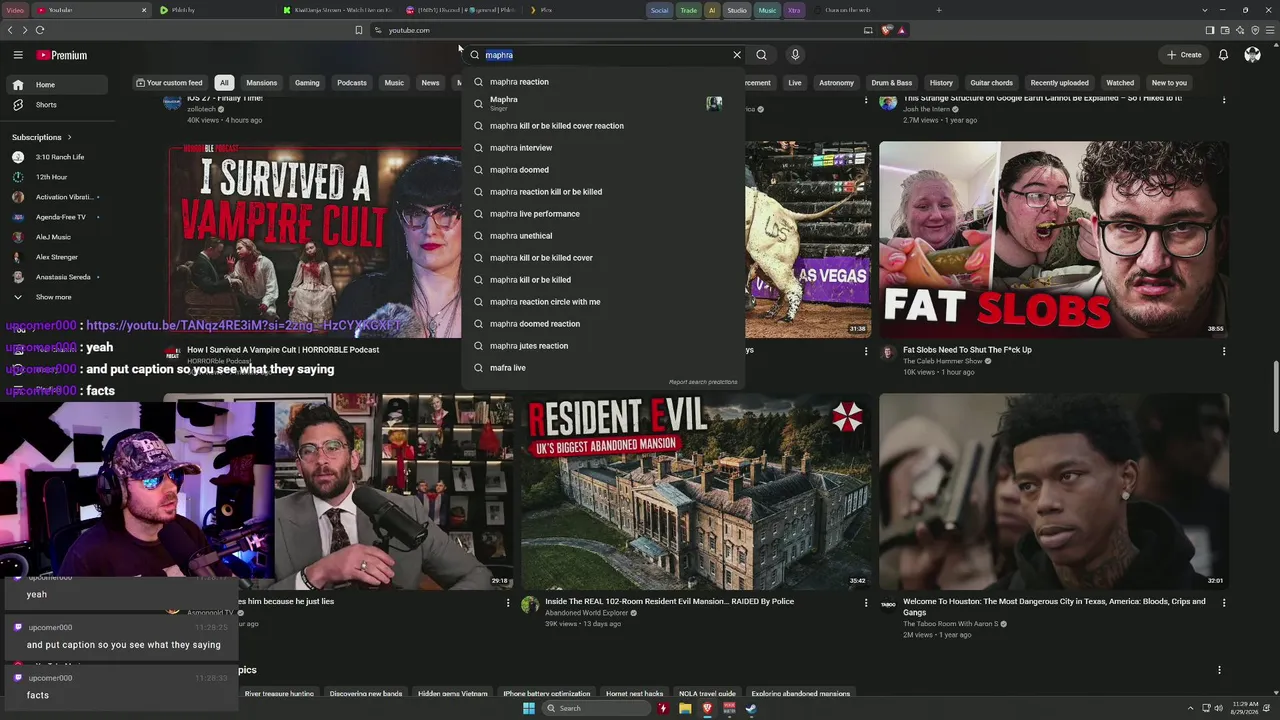Select the Recently uploaded filter chip
The width and height of the screenshot is (1280, 720).
coord(1059,83)
